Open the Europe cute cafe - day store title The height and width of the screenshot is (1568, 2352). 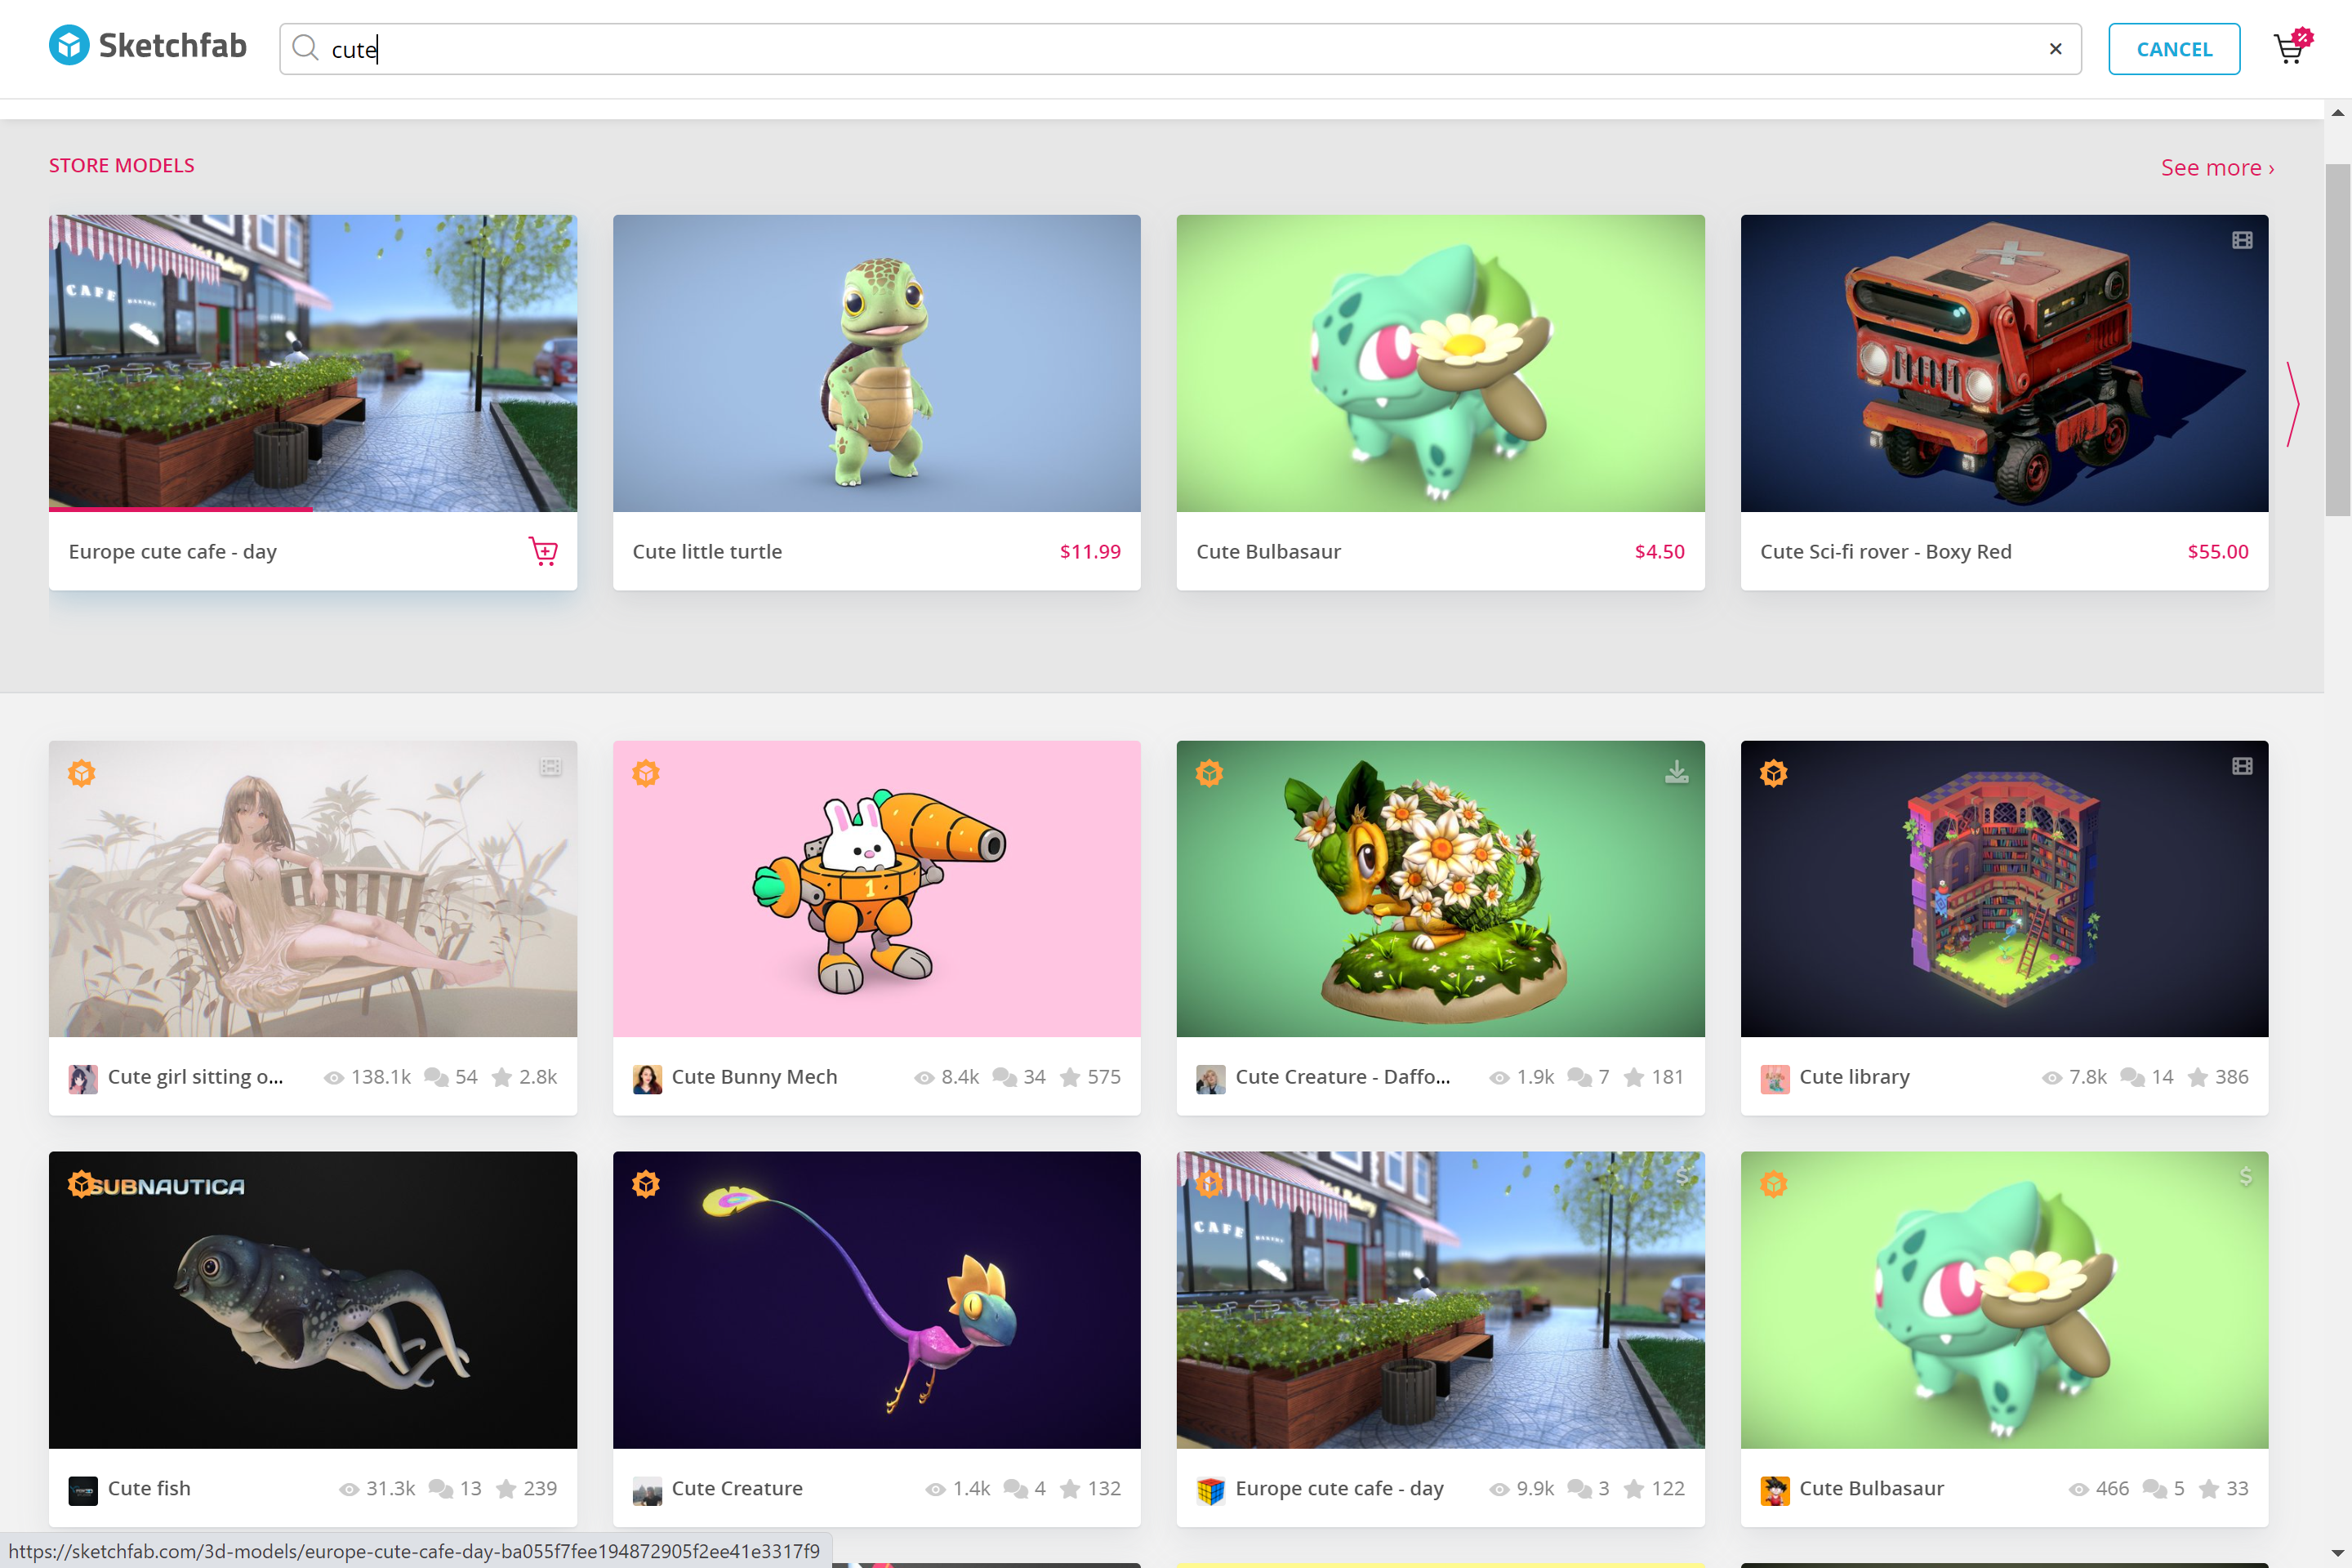172,551
